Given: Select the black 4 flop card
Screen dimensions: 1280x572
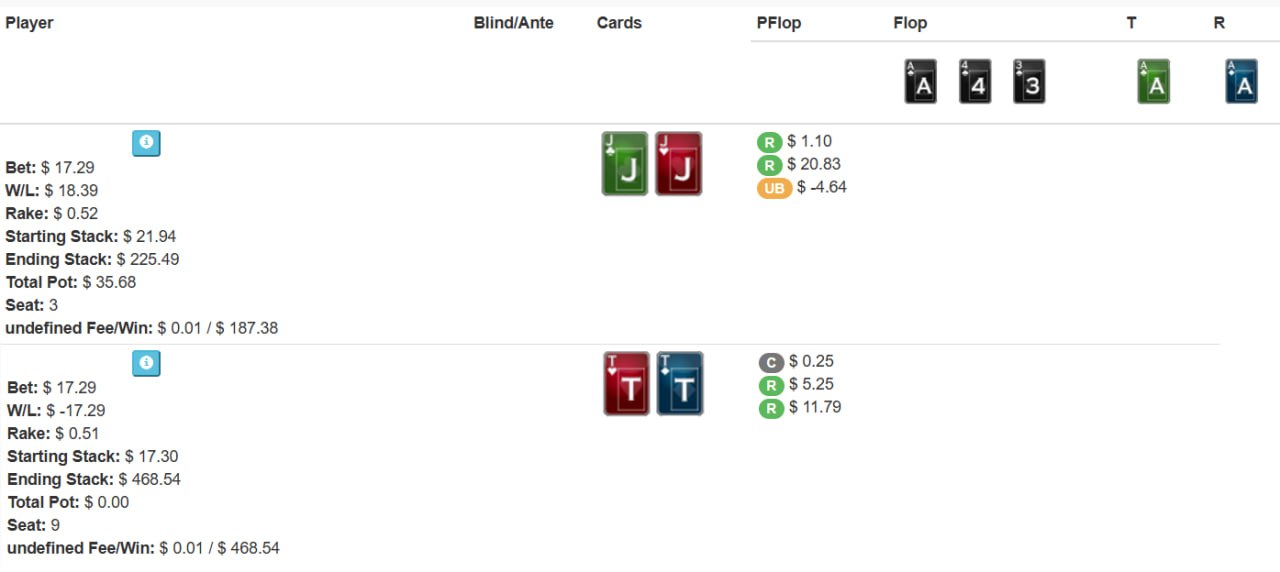Looking at the screenshot, I should [975, 82].
